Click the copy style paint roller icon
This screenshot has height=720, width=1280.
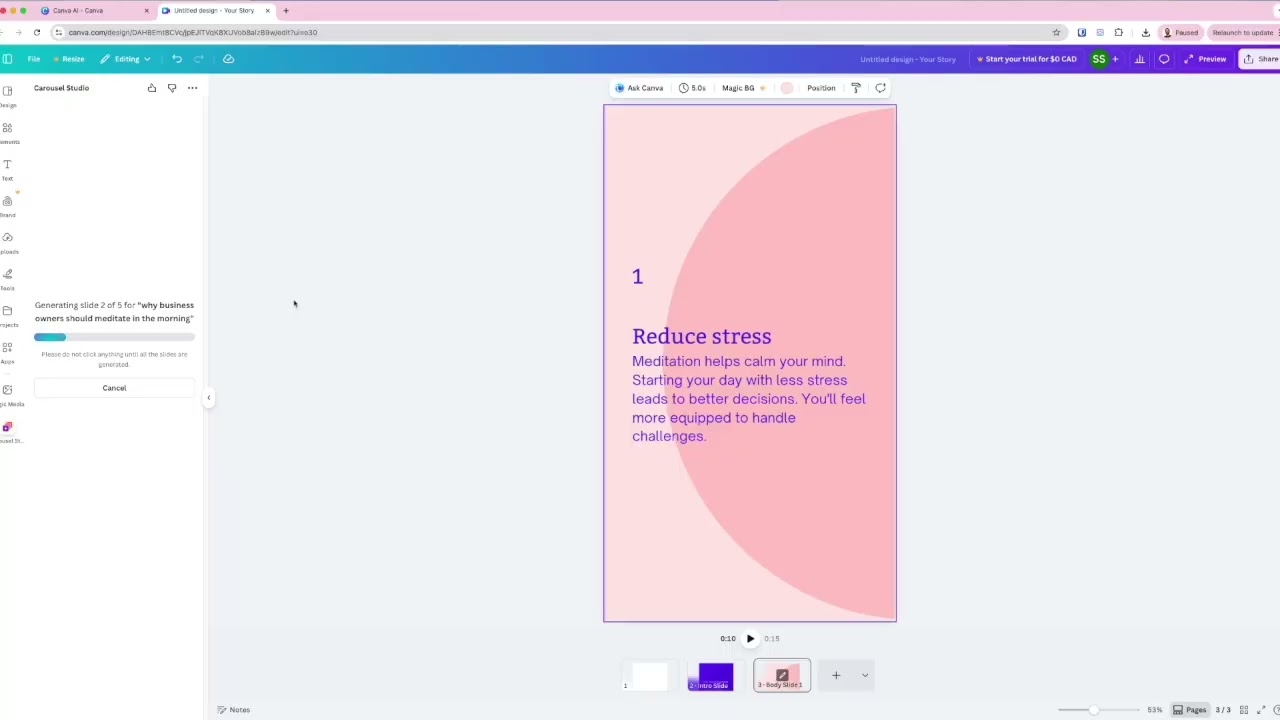click(856, 88)
